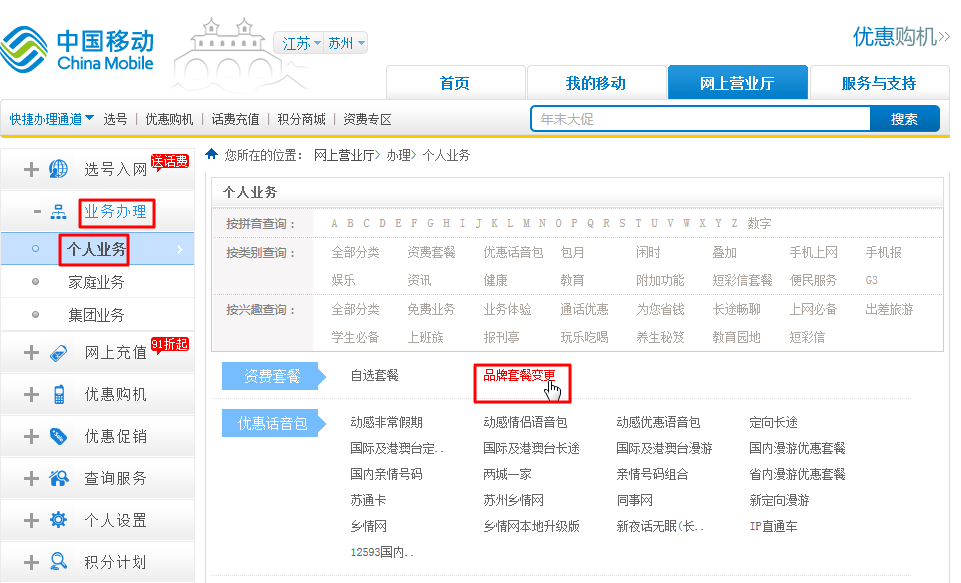Viewport: 961px width, 583px height.
Task: Click 网上营业厅 in the breadcrumb
Action: coord(344,155)
